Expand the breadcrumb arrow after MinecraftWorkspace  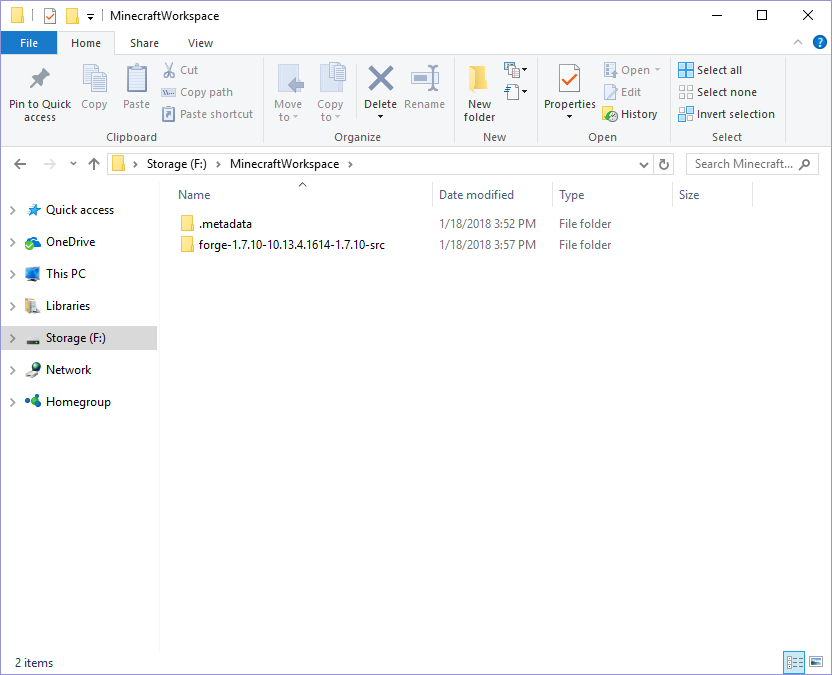(350, 165)
